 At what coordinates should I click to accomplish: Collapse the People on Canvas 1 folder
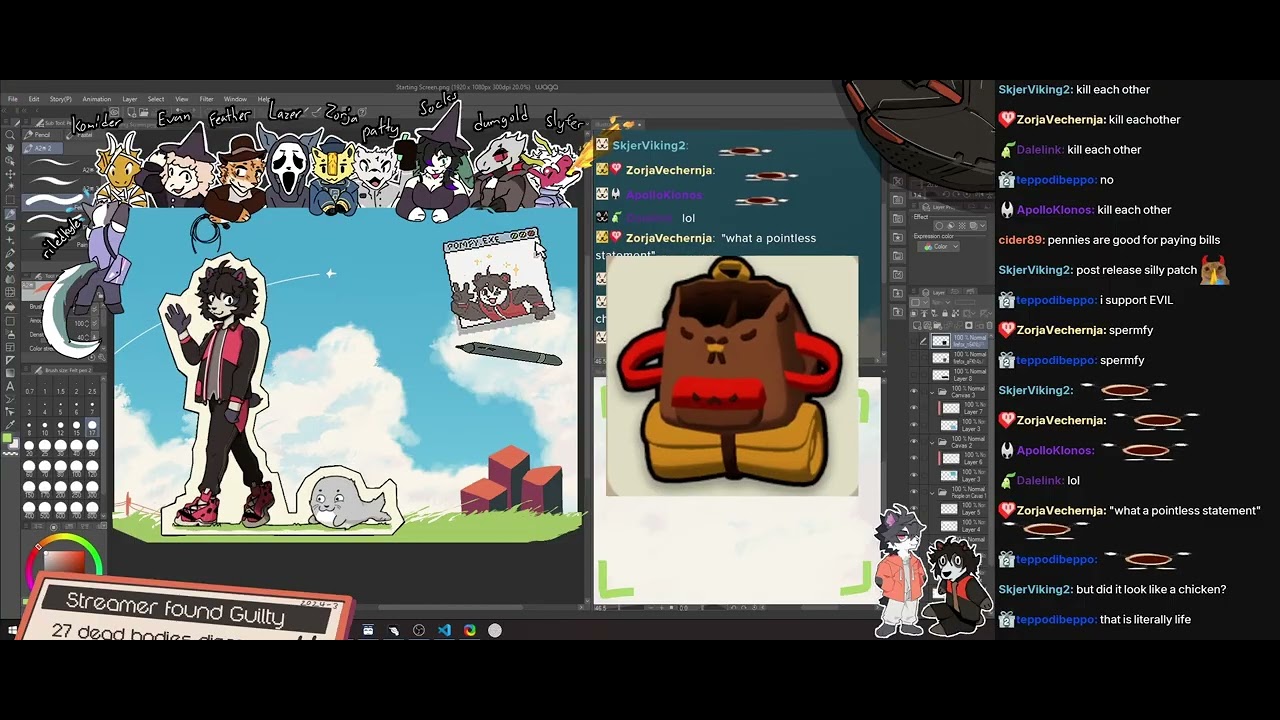(932, 492)
